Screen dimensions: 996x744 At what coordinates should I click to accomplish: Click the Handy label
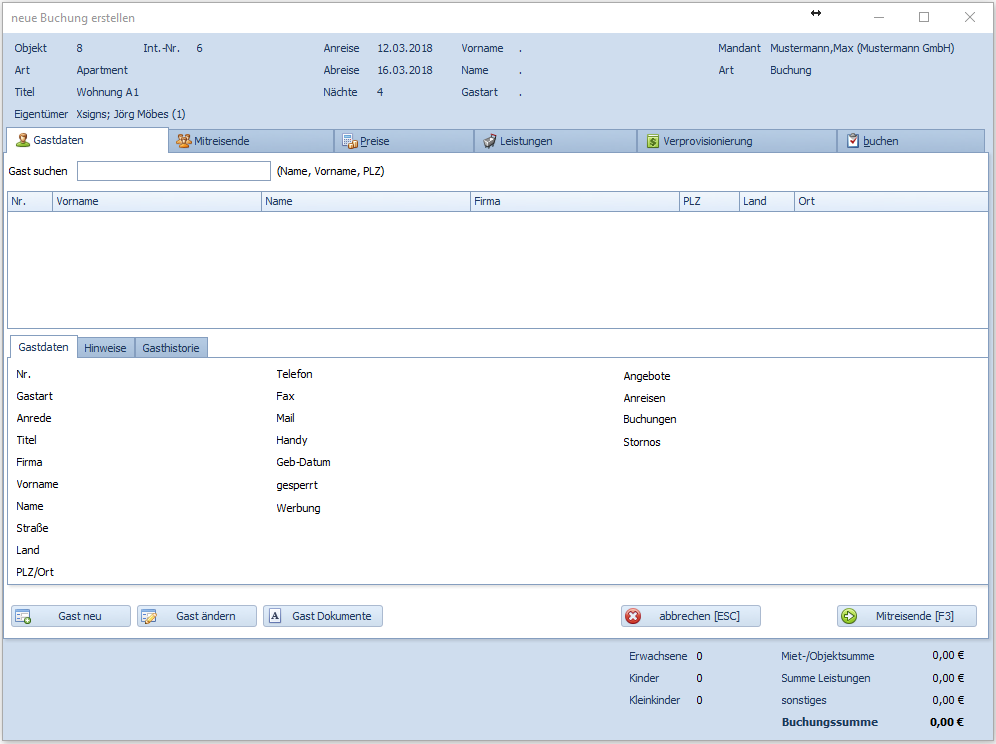pyautogui.click(x=292, y=440)
